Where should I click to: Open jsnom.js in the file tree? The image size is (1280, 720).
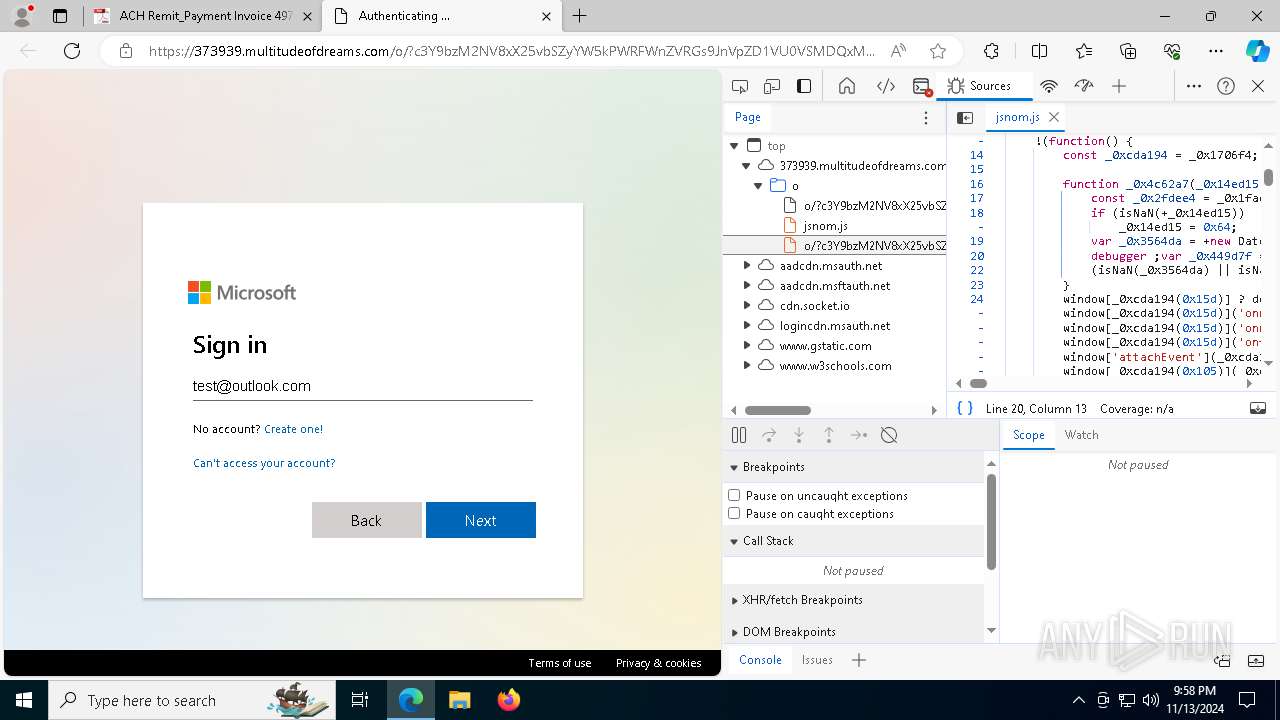pyautogui.click(x=825, y=226)
